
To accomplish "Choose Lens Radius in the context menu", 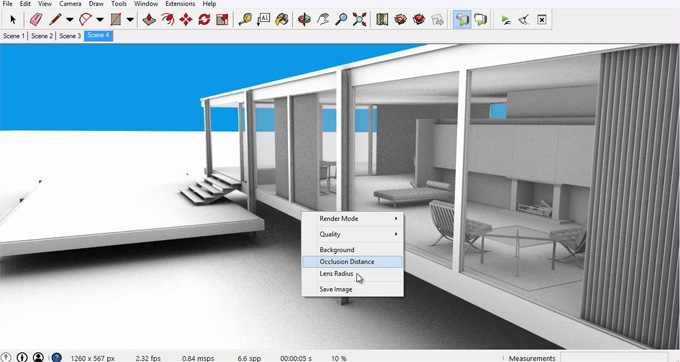I will coord(353,274).
